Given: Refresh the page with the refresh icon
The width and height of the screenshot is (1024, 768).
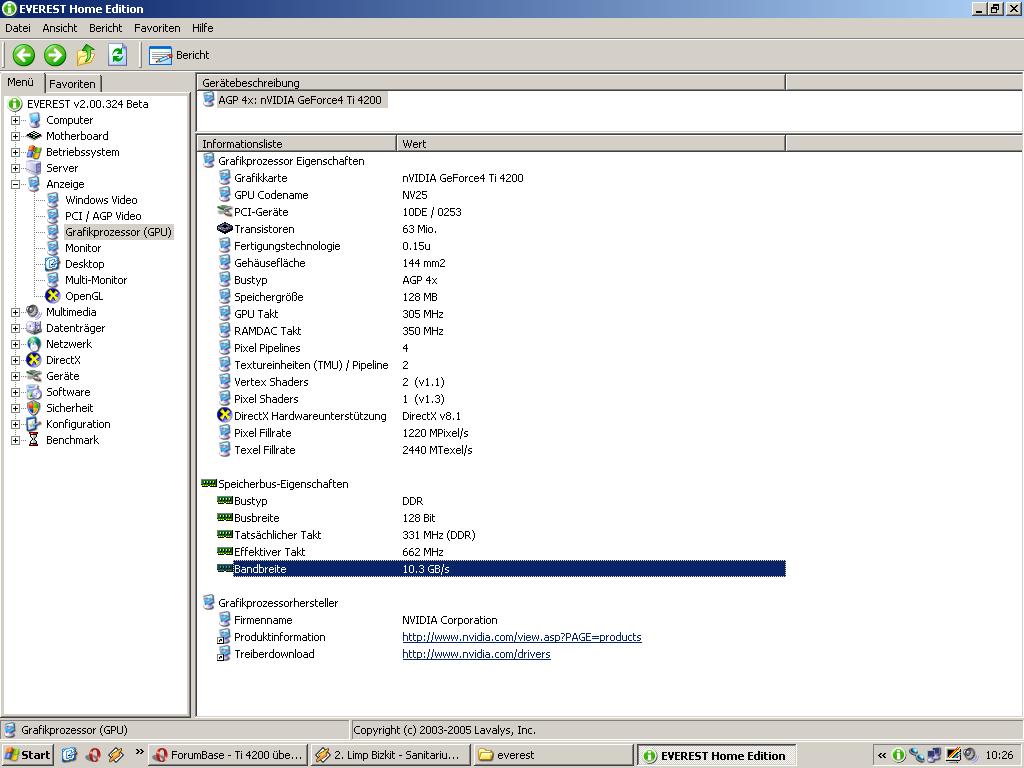Looking at the screenshot, I should (118, 55).
